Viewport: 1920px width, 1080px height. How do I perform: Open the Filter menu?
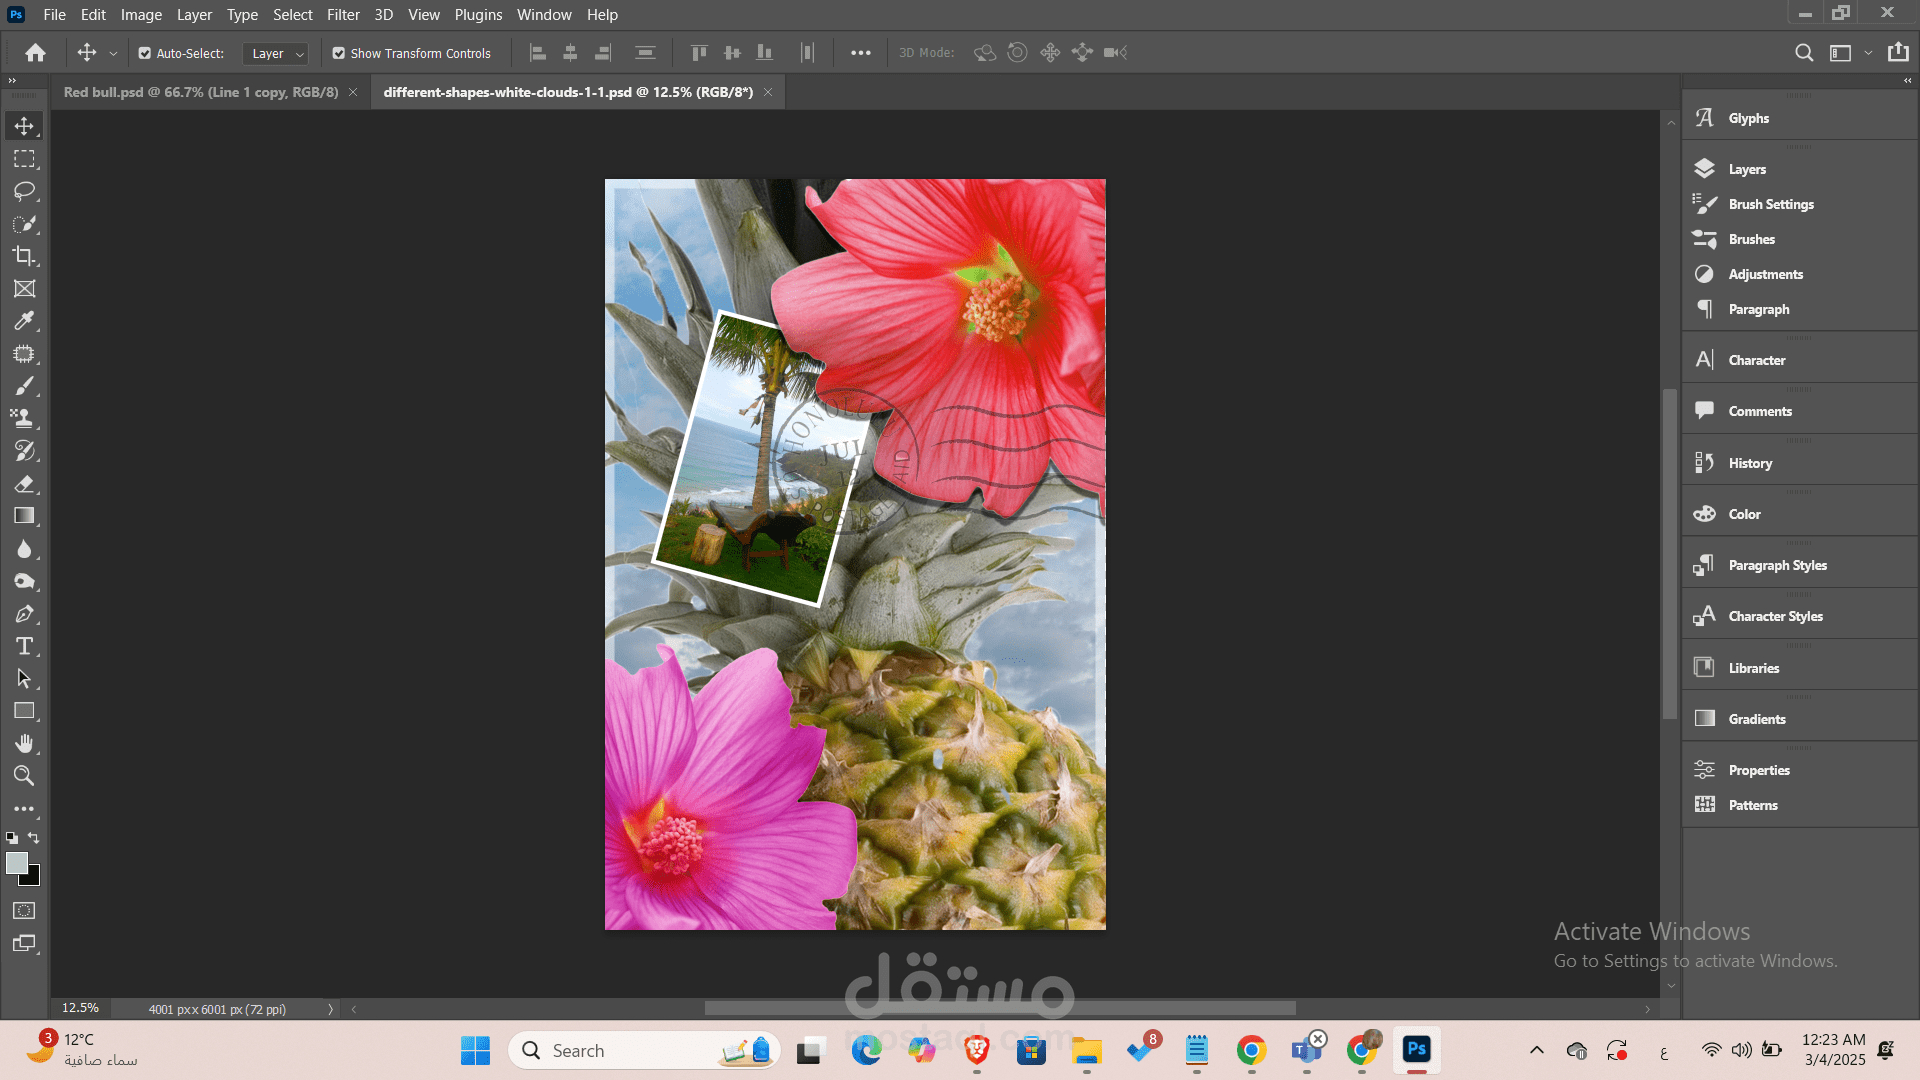click(x=343, y=14)
